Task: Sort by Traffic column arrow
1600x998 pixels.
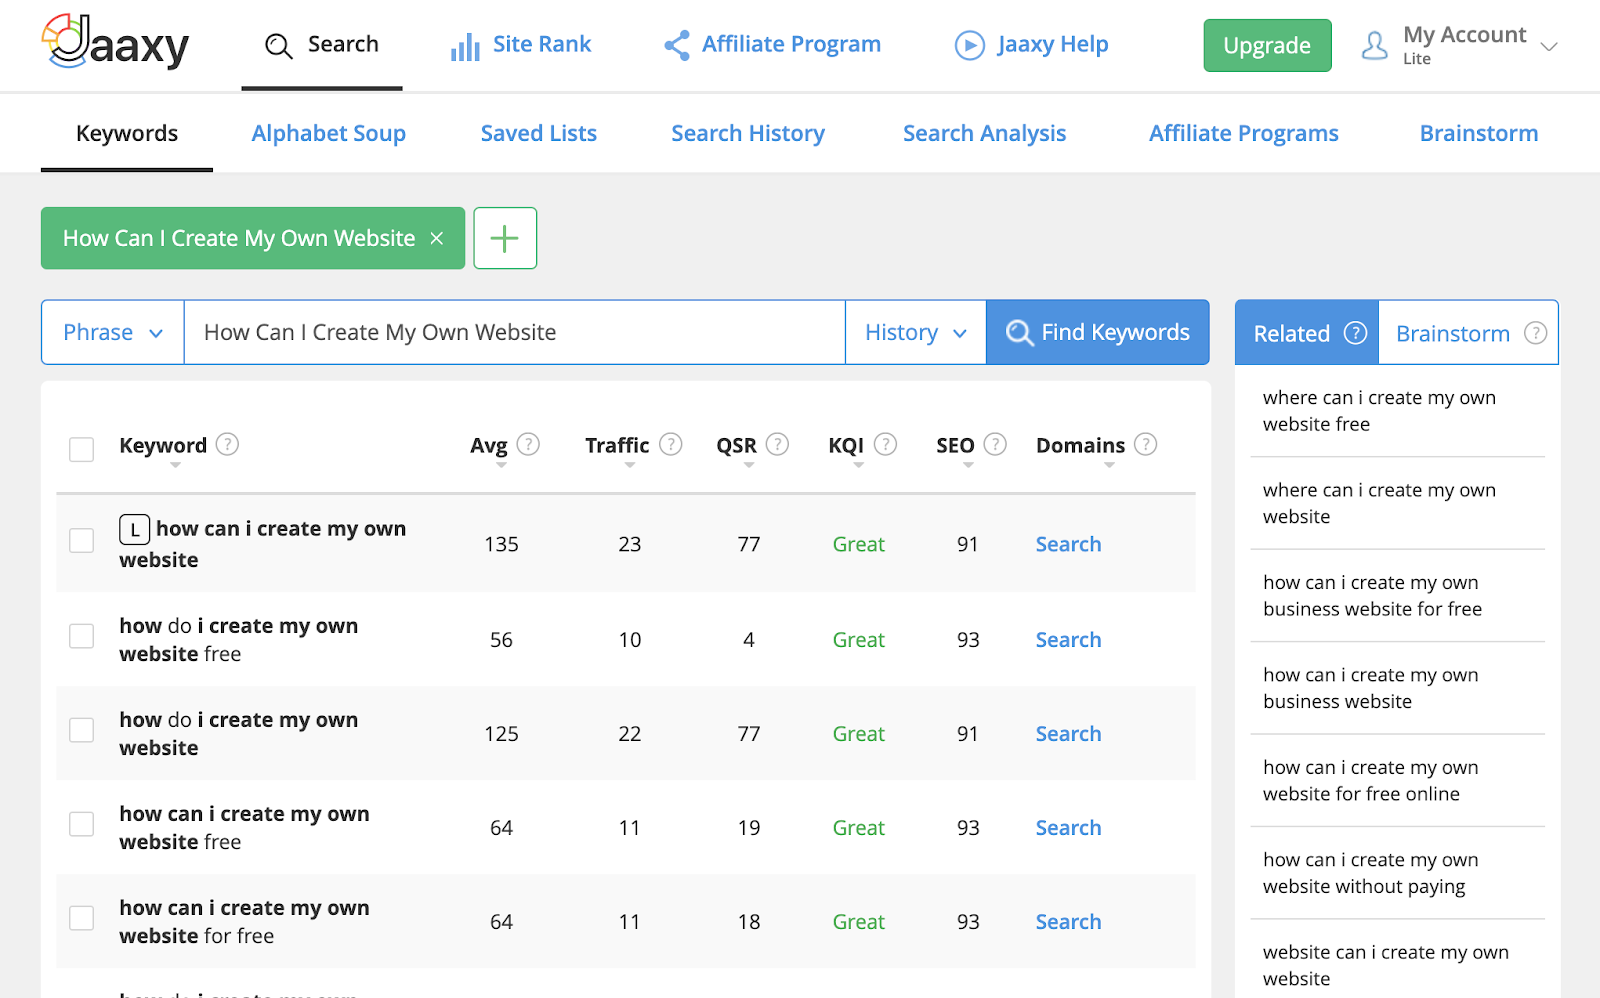Action: tap(629, 465)
